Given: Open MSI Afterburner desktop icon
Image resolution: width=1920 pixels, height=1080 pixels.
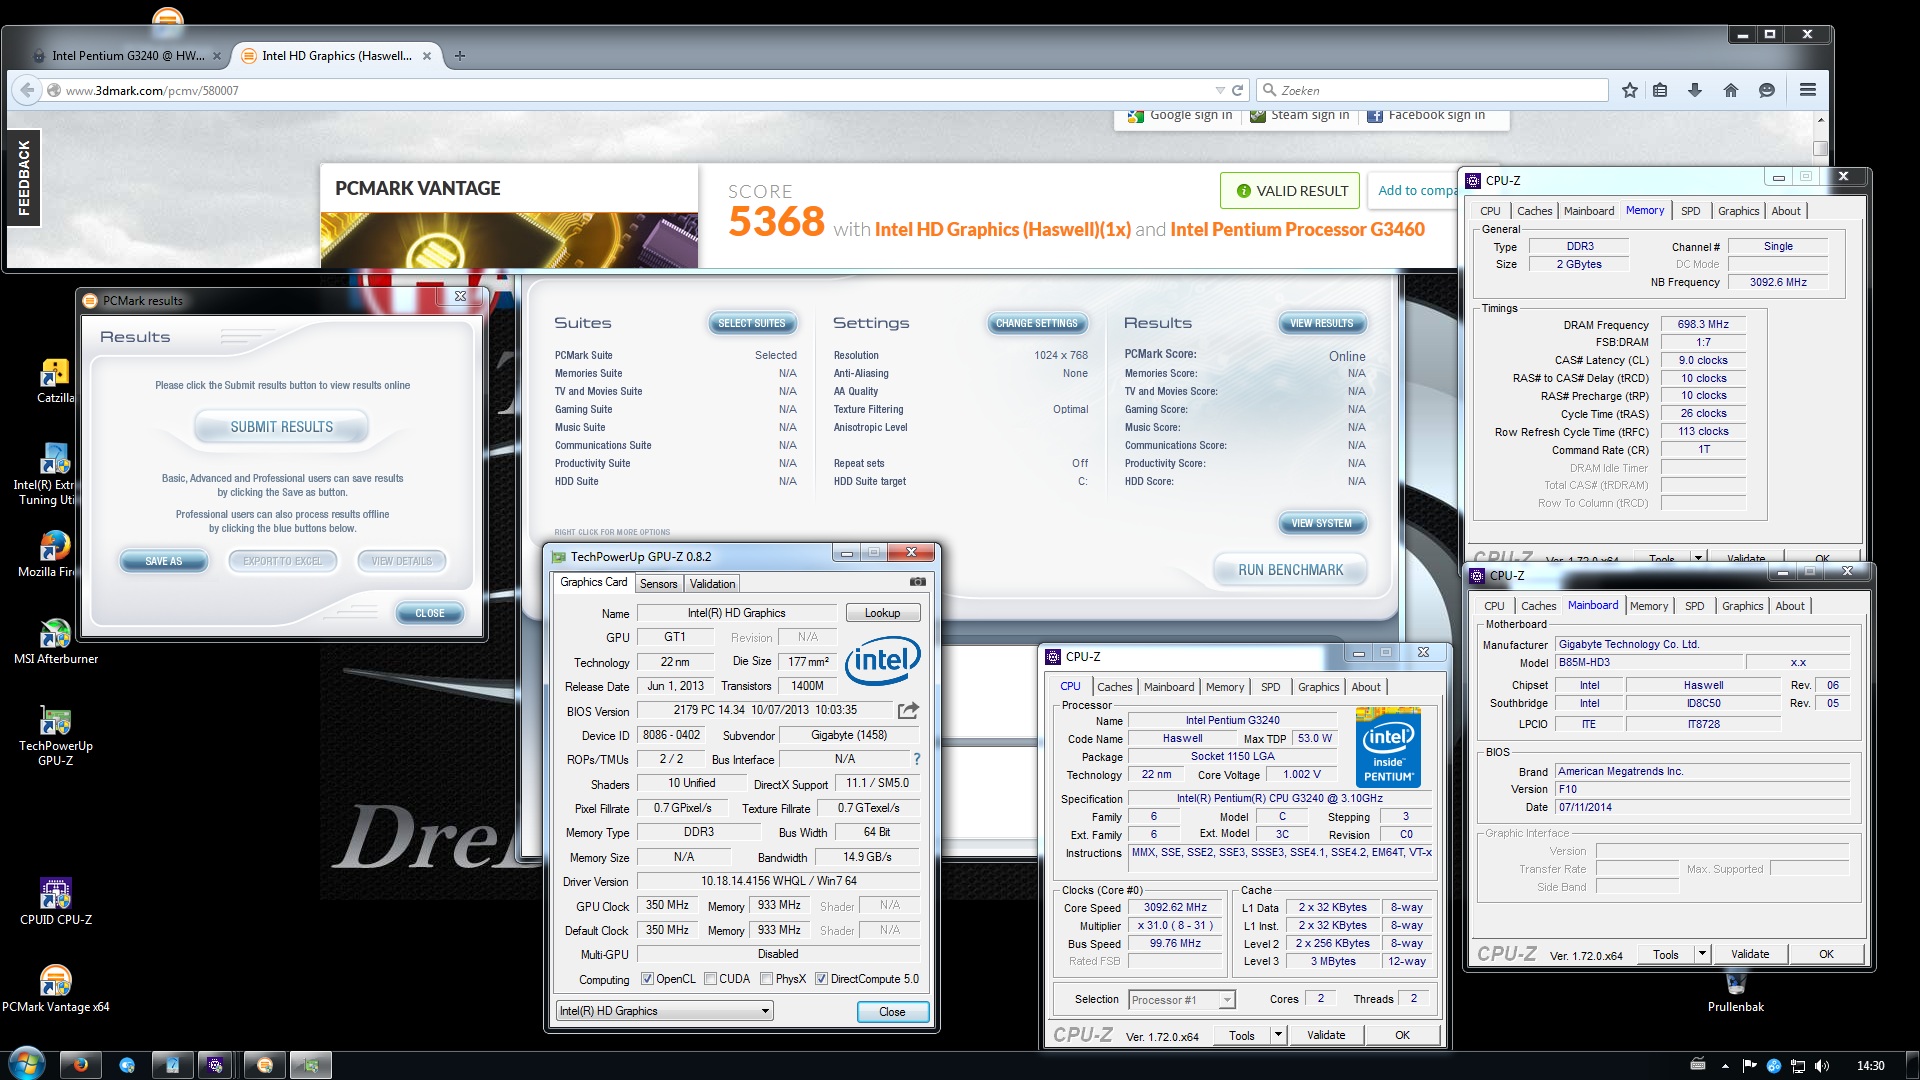Looking at the screenshot, I should click(x=56, y=642).
